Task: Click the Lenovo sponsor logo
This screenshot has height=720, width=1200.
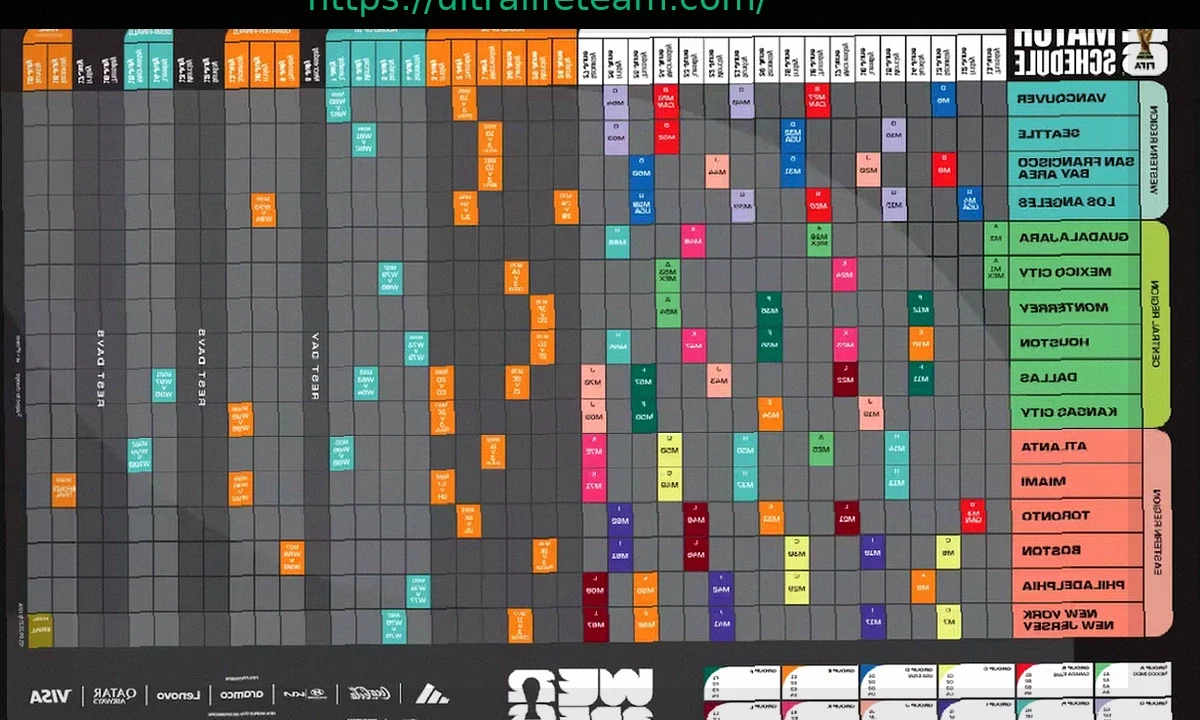Action: pos(178,695)
